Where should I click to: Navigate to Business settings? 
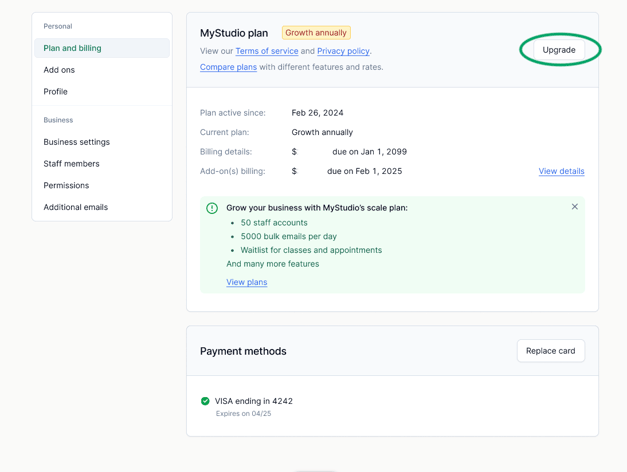point(76,142)
